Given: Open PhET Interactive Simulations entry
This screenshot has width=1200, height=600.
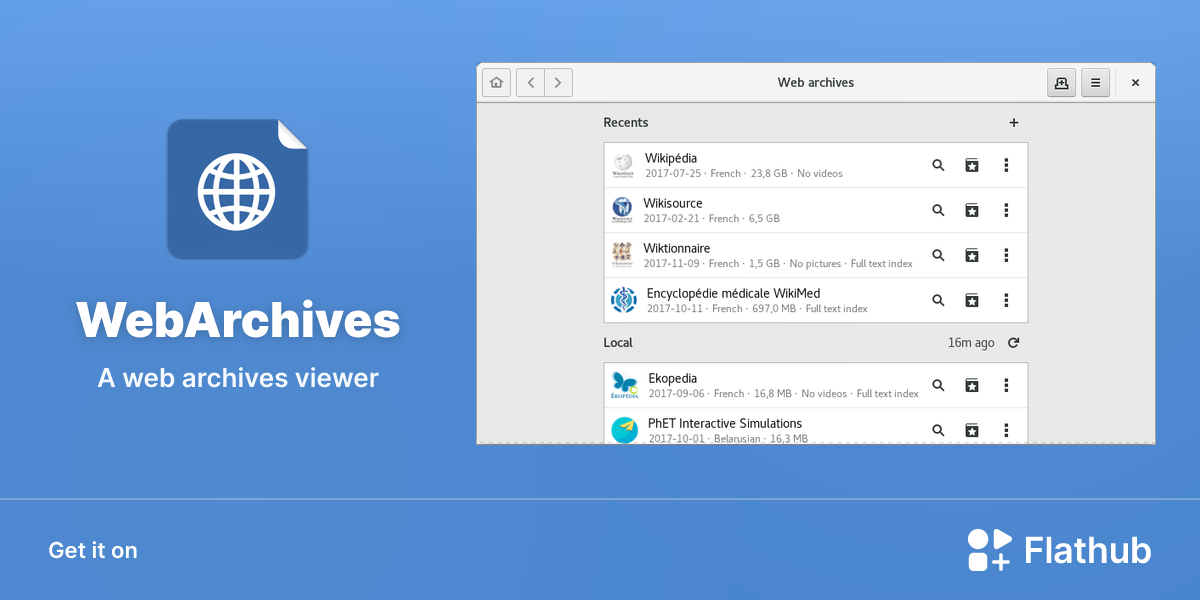Looking at the screenshot, I should pos(816,426).
